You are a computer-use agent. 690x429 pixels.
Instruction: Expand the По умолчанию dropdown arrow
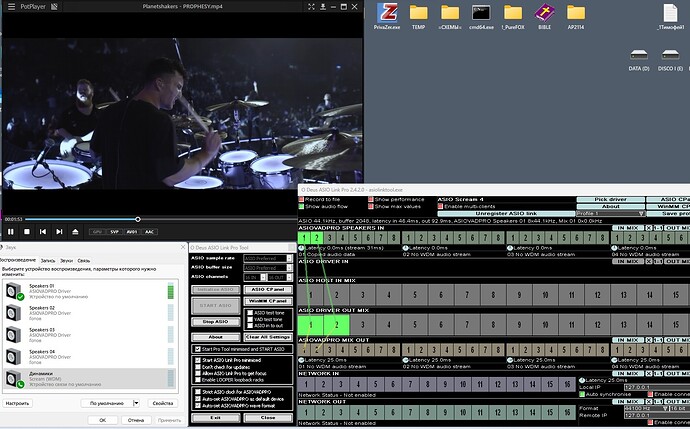136,403
